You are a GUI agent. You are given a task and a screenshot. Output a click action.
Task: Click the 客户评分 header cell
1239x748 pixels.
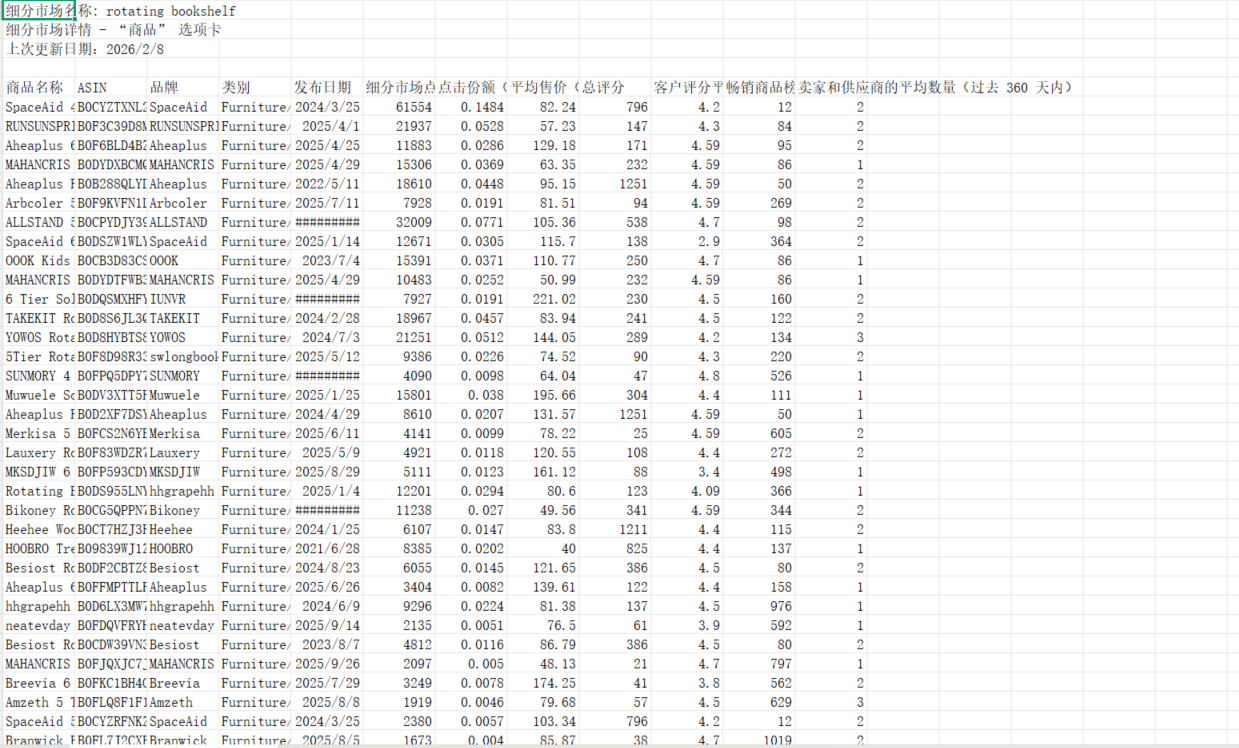pyautogui.click(x=686, y=87)
